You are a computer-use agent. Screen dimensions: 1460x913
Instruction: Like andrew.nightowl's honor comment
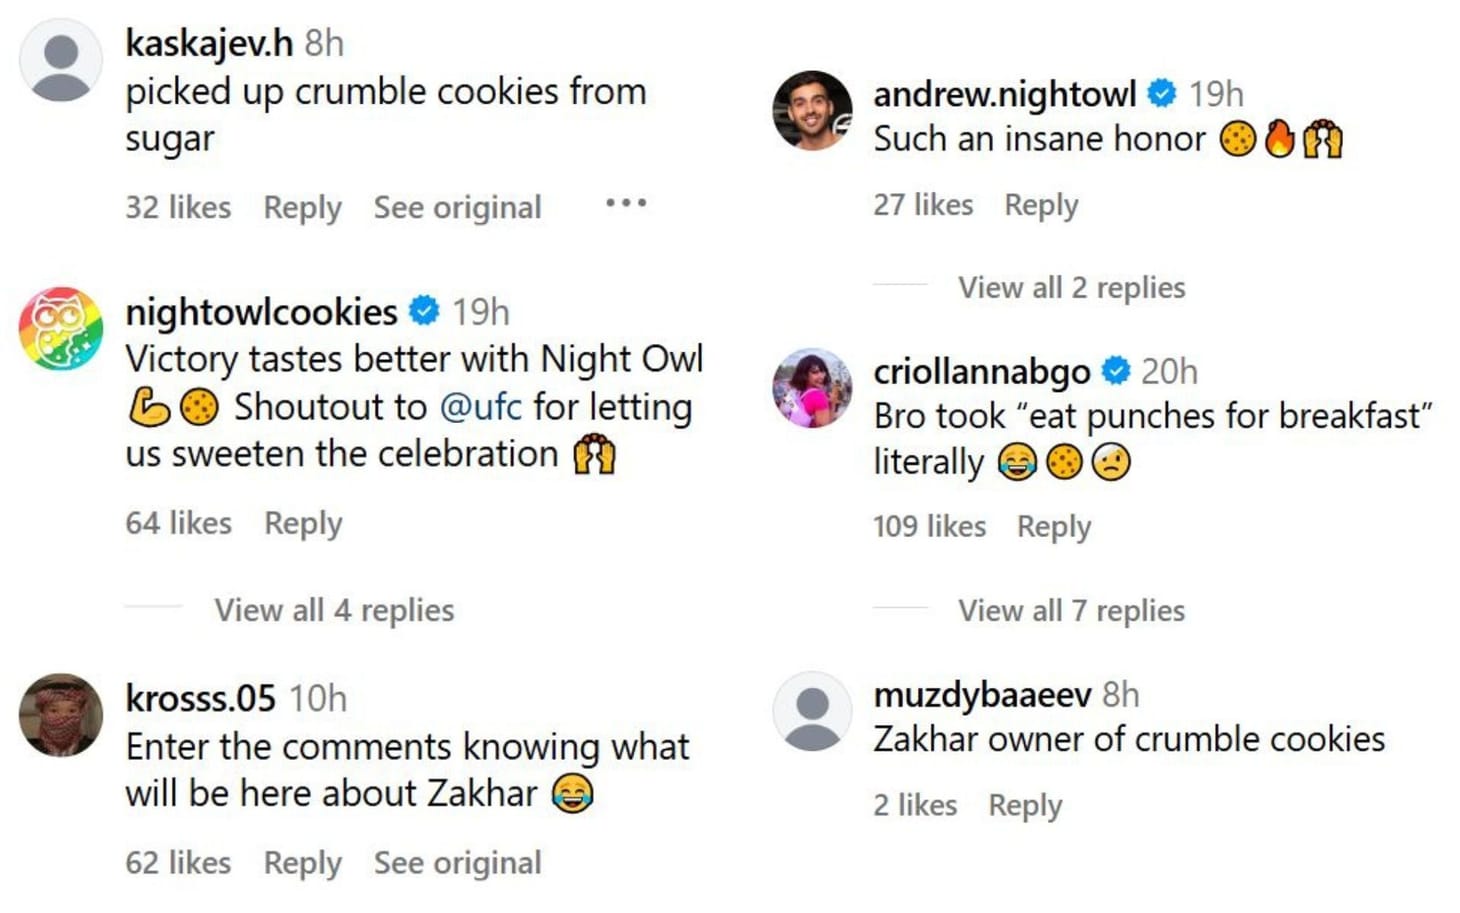pyautogui.click(x=923, y=204)
